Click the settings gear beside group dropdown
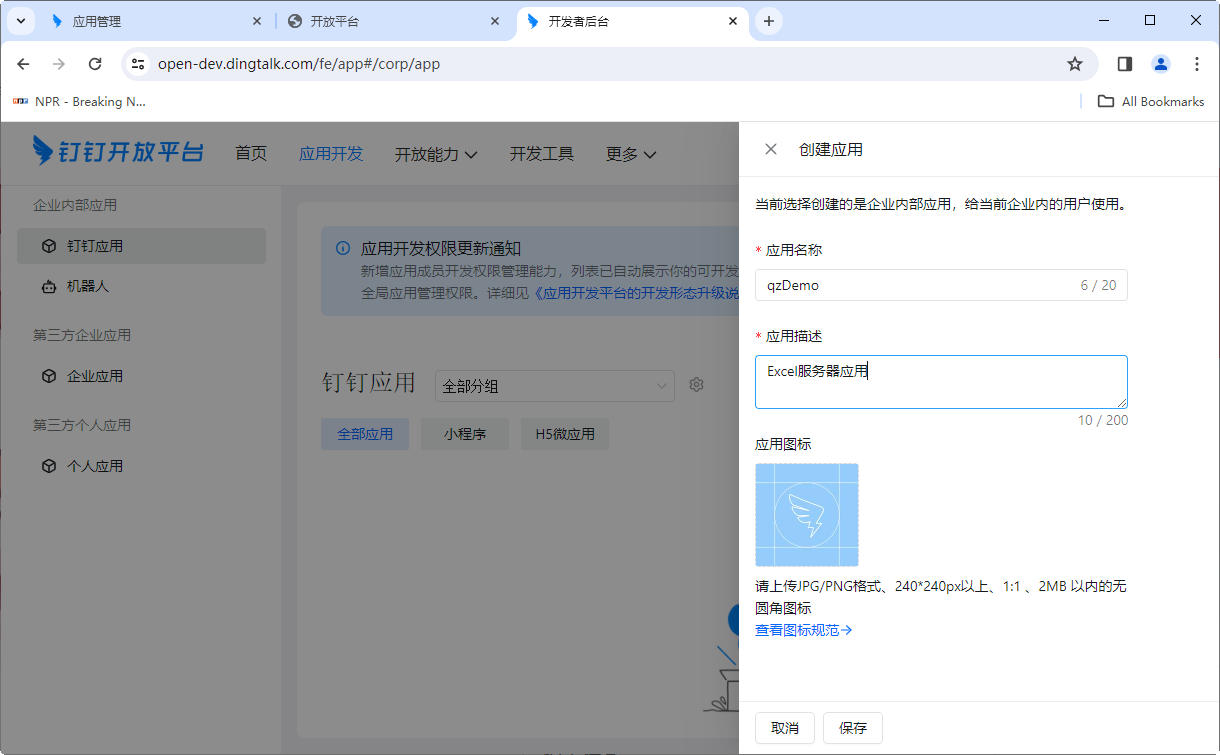Image resolution: width=1220 pixels, height=755 pixels. pos(697,385)
